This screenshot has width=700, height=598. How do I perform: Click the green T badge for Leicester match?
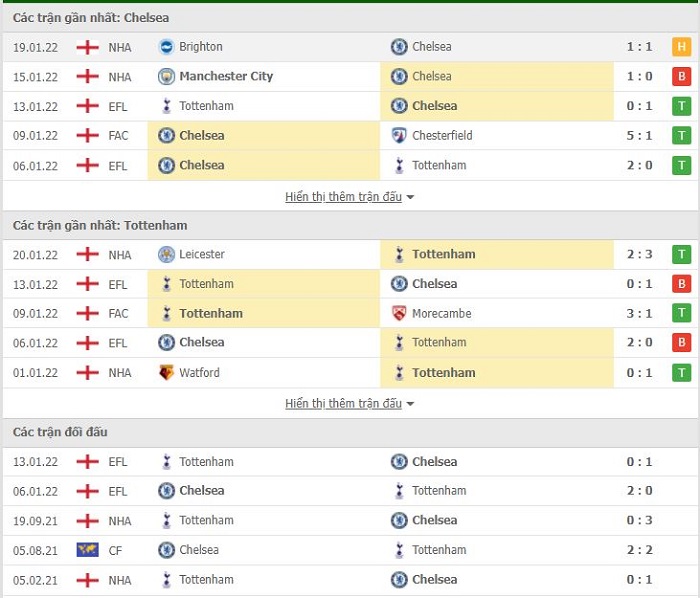pos(681,254)
